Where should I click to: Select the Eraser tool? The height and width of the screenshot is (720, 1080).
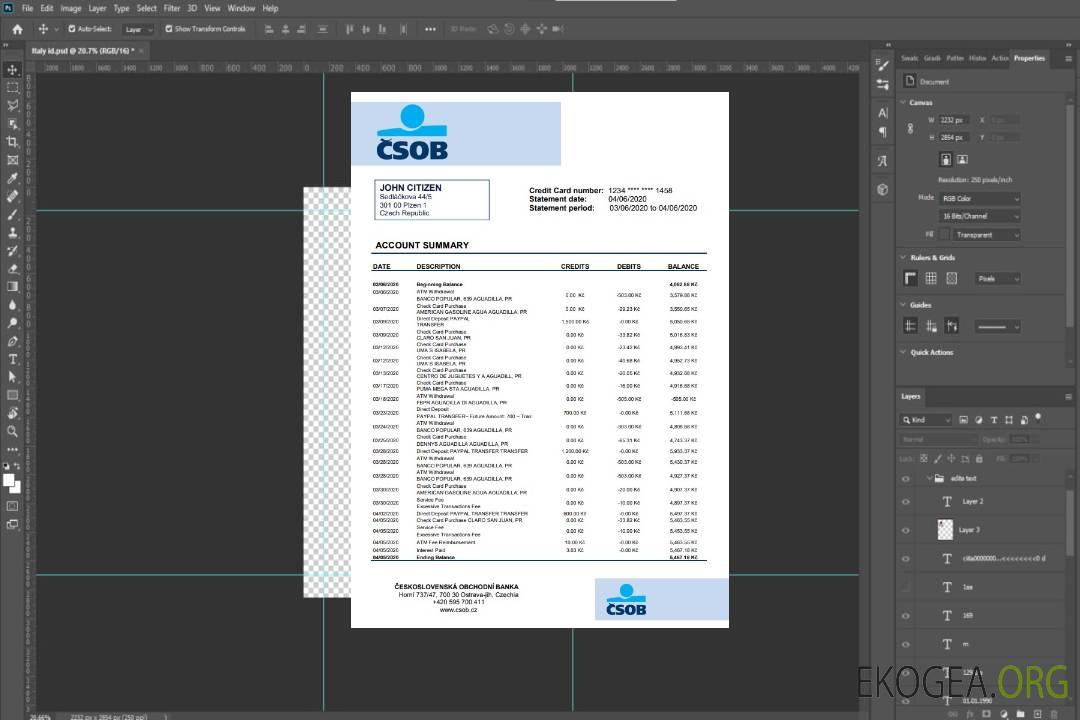13,268
